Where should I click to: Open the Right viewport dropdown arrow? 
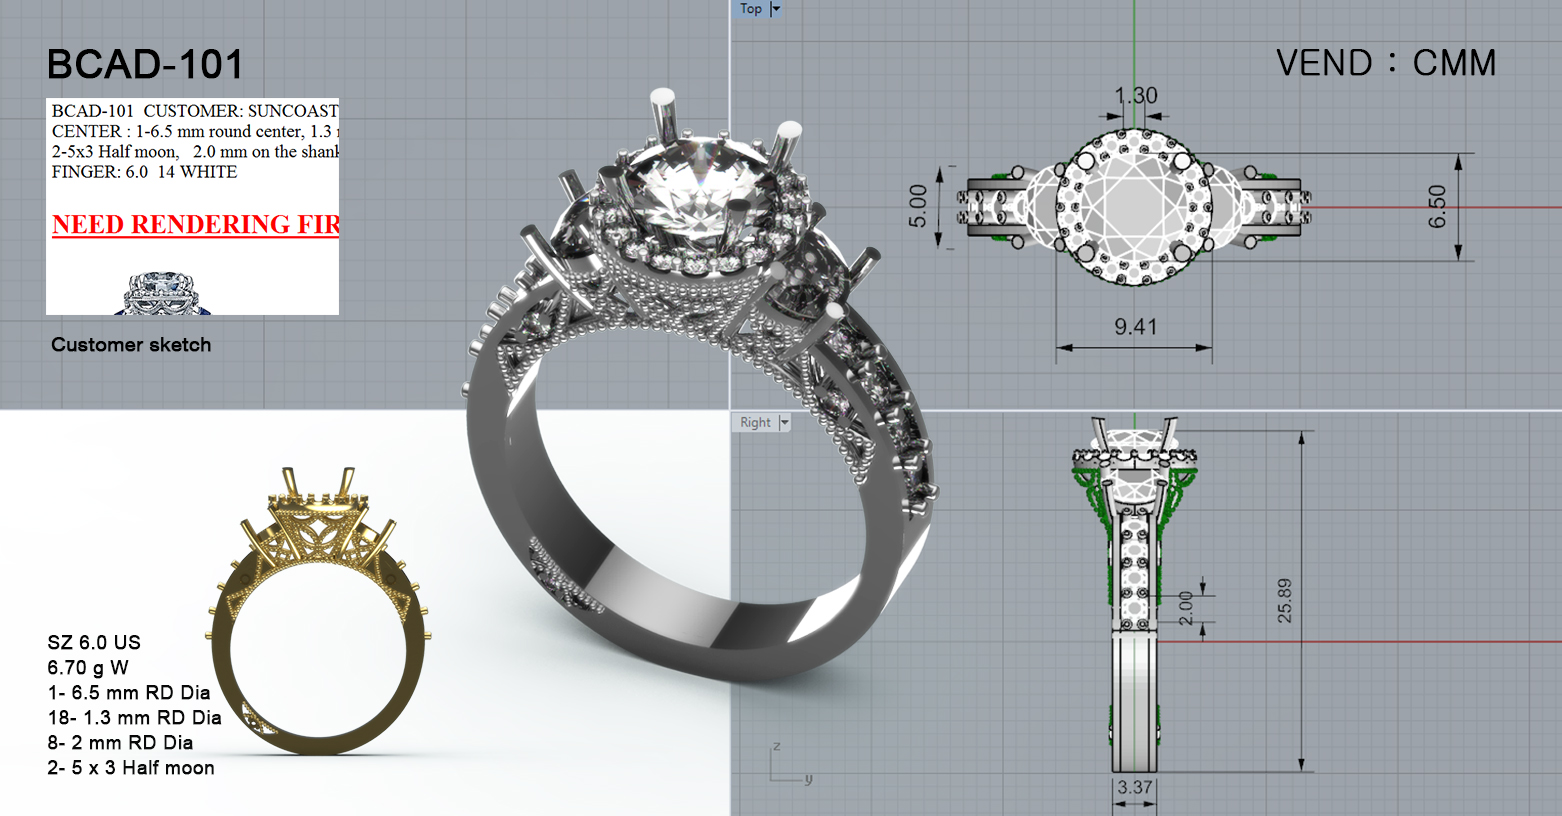coord(785,423)
